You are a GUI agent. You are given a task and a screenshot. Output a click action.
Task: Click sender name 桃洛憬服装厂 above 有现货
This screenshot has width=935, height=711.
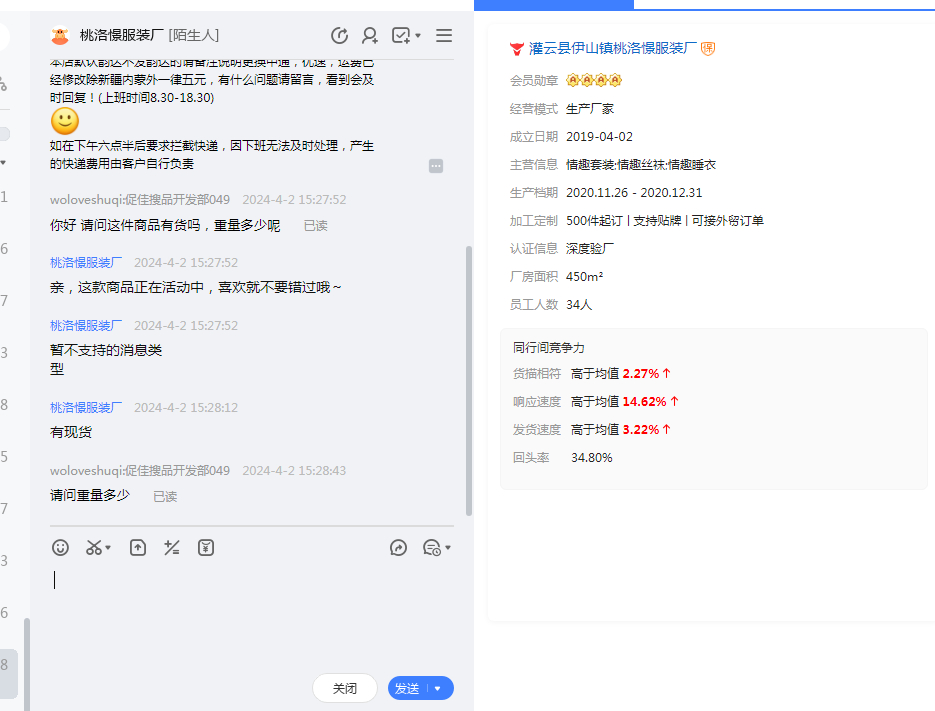pos(86,407)
